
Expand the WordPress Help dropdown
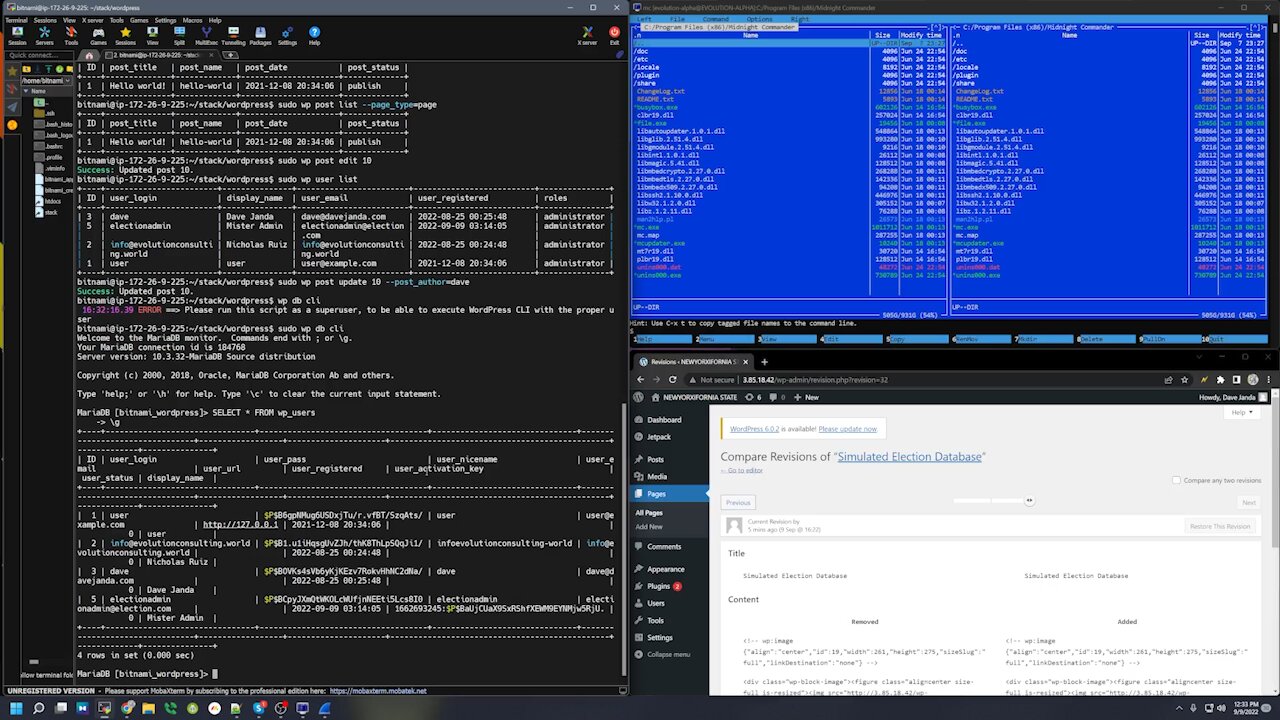[1240, 412]
